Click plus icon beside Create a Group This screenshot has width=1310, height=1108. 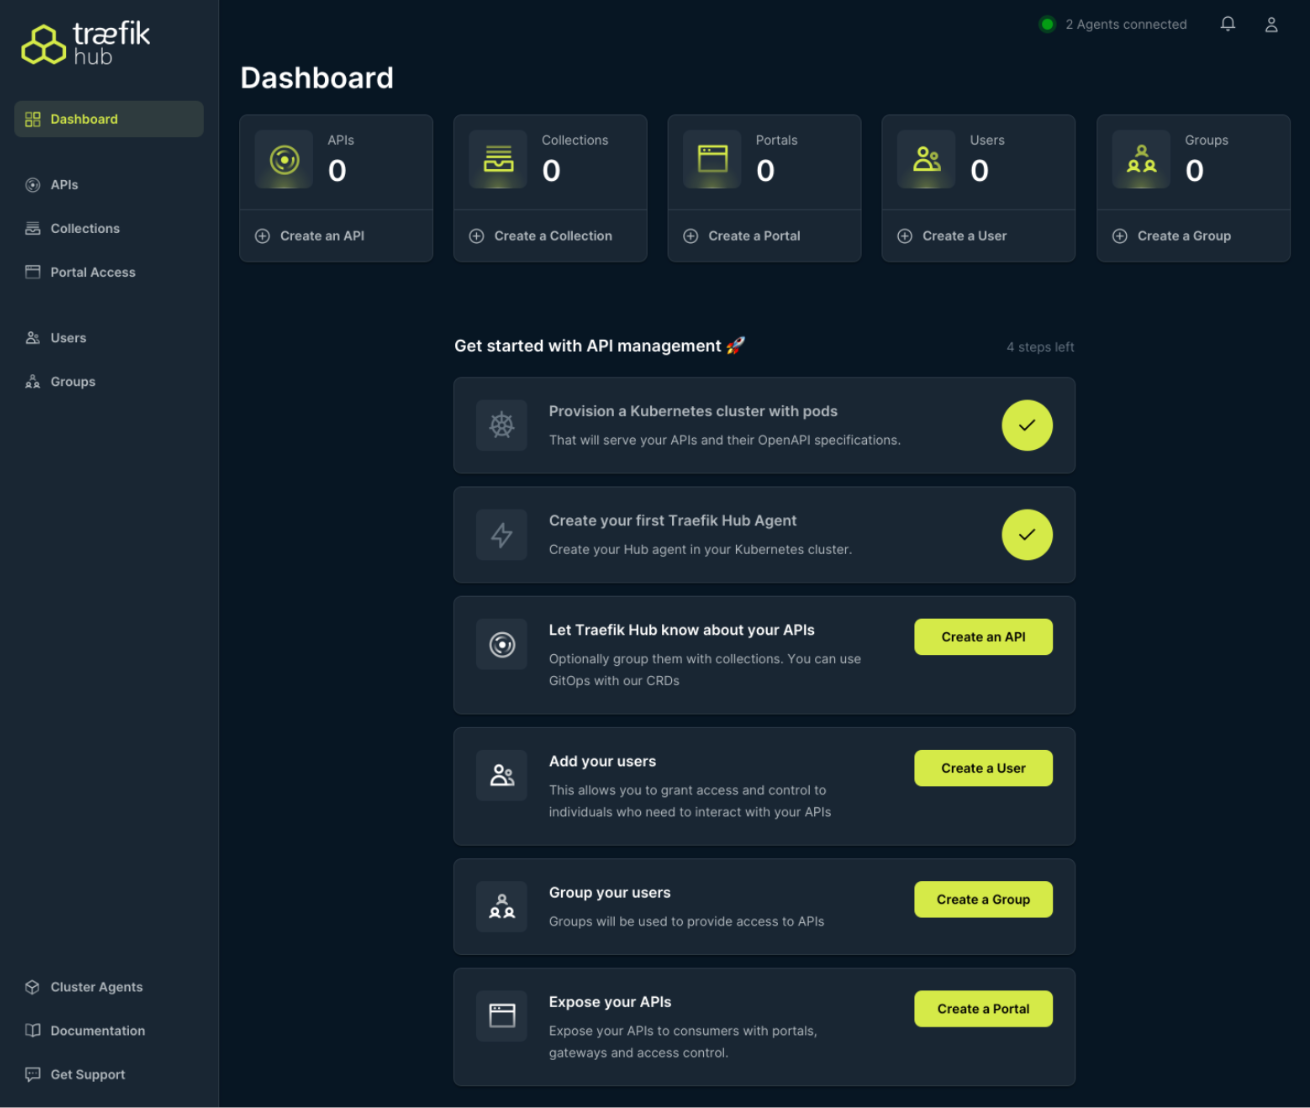point(1119,236)
